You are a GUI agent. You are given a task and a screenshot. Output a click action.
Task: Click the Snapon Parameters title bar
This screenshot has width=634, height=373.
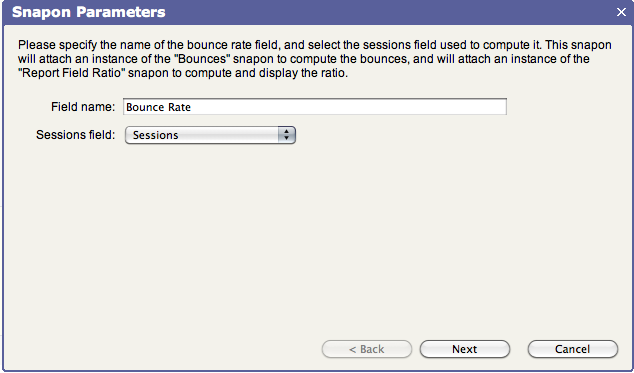pyautogui.click(x=317, y=12)
